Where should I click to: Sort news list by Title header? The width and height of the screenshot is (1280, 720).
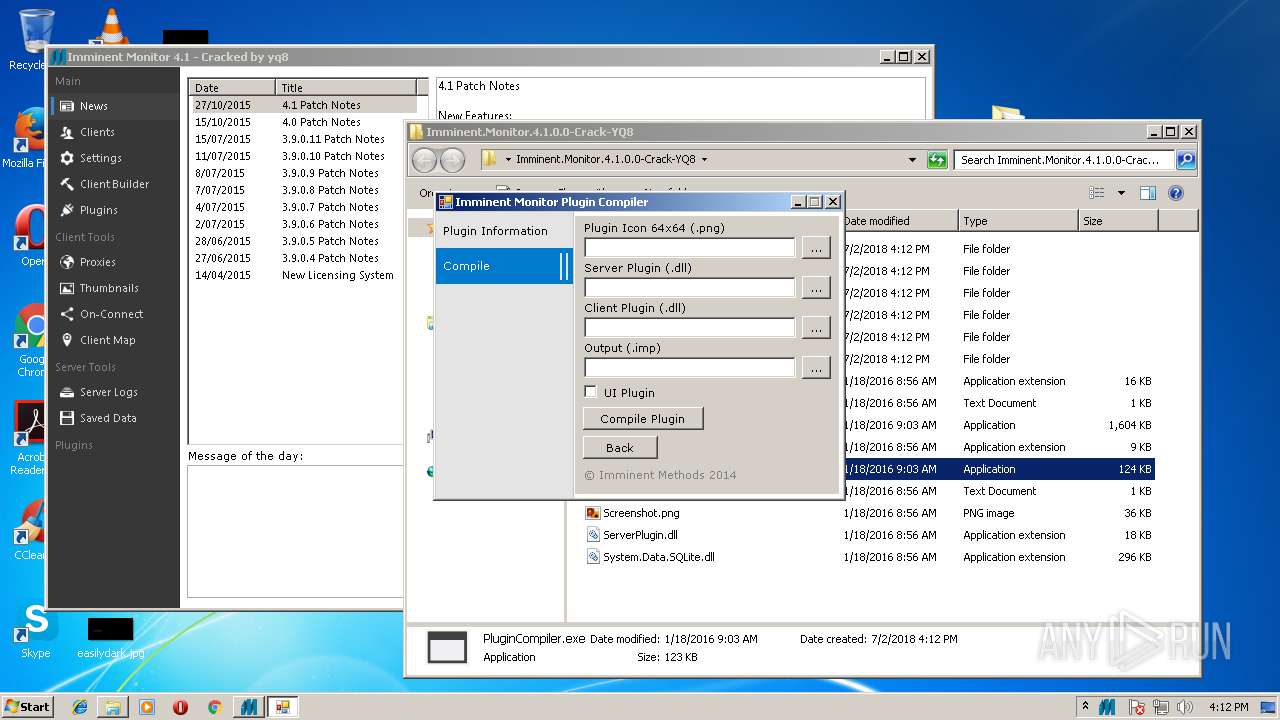[x=347, y=88]
